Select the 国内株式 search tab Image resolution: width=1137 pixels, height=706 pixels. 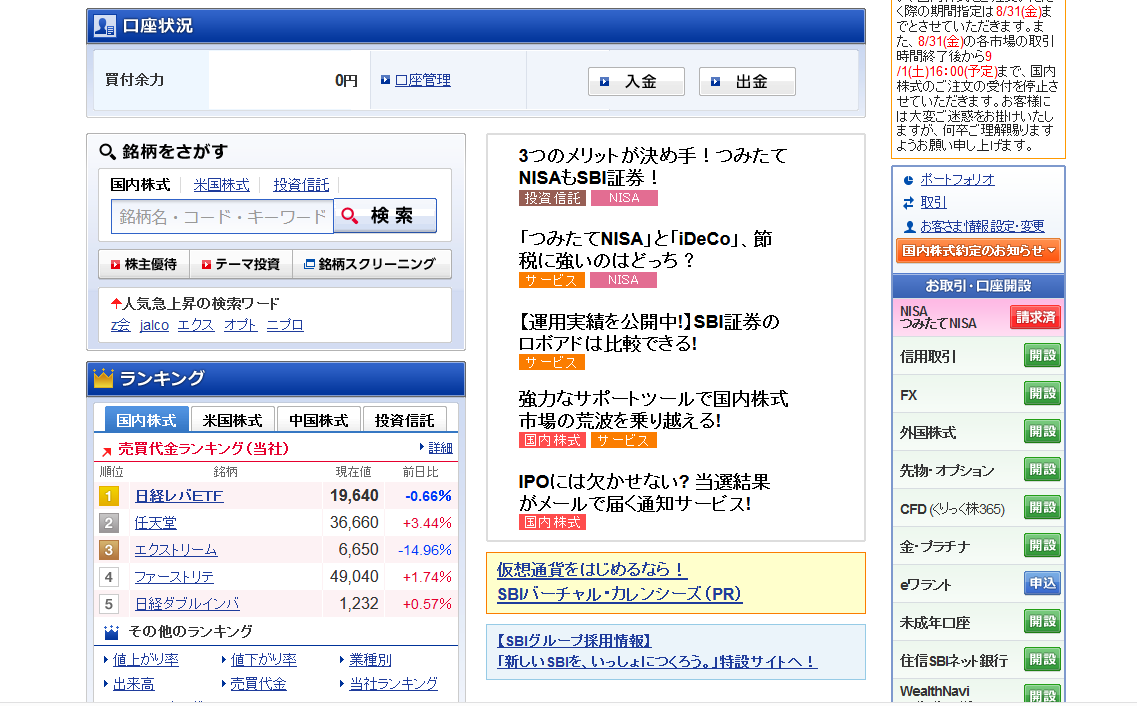(x=140, y=185)
